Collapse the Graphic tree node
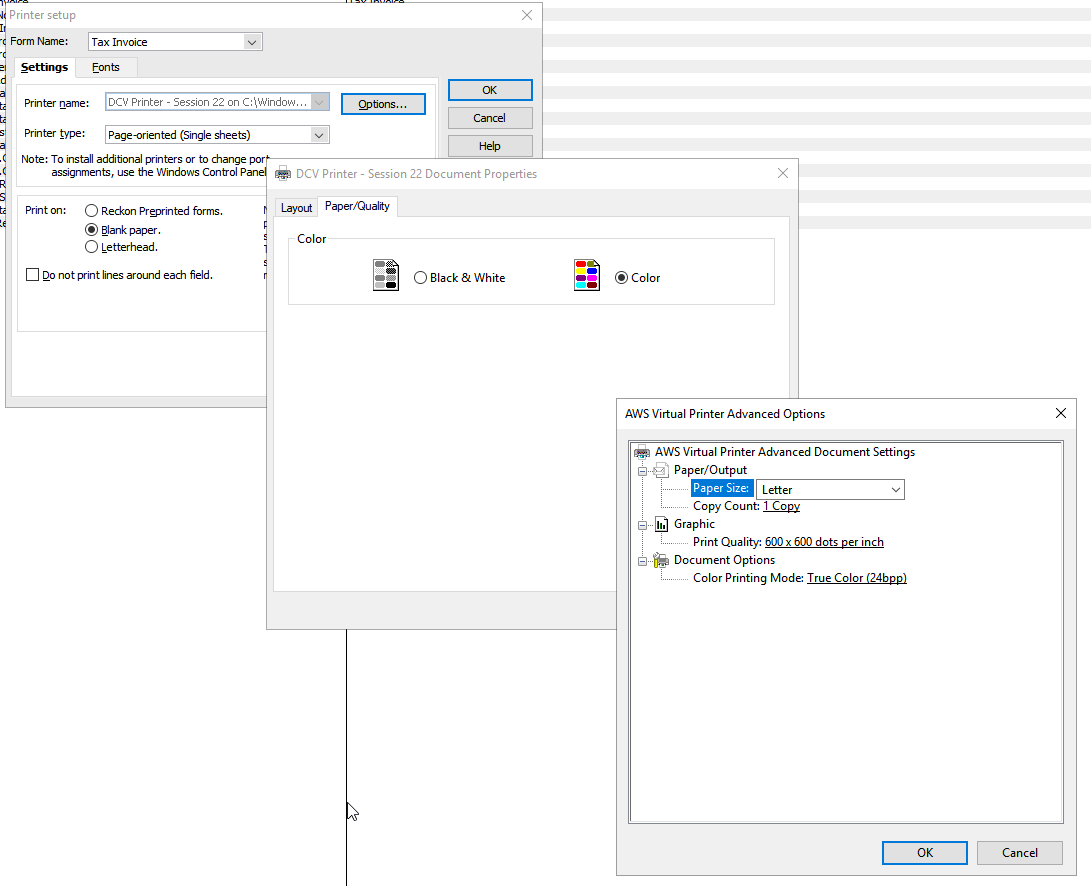Viewport: 1091px width, 886px height. click(643, 525)
